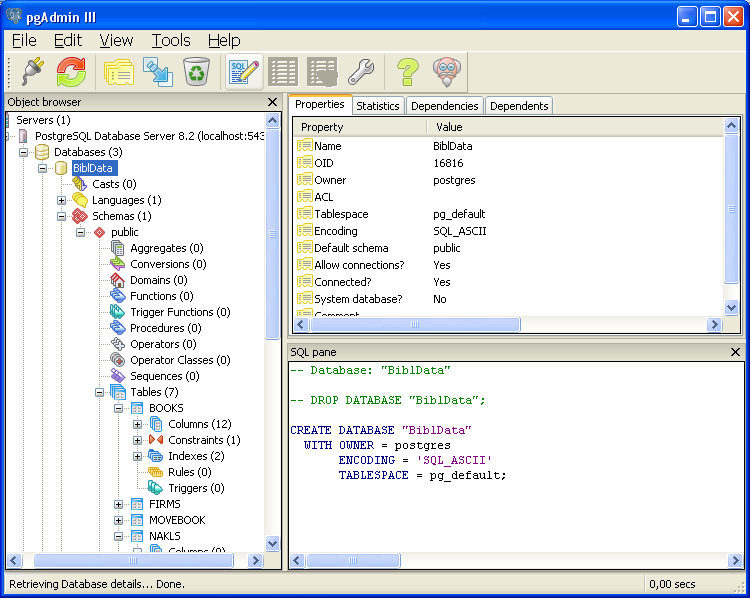The width and height of the screenshot is (750, 598).
Task: Expand the Languages (1) node
Action: [x=61, y=200]
